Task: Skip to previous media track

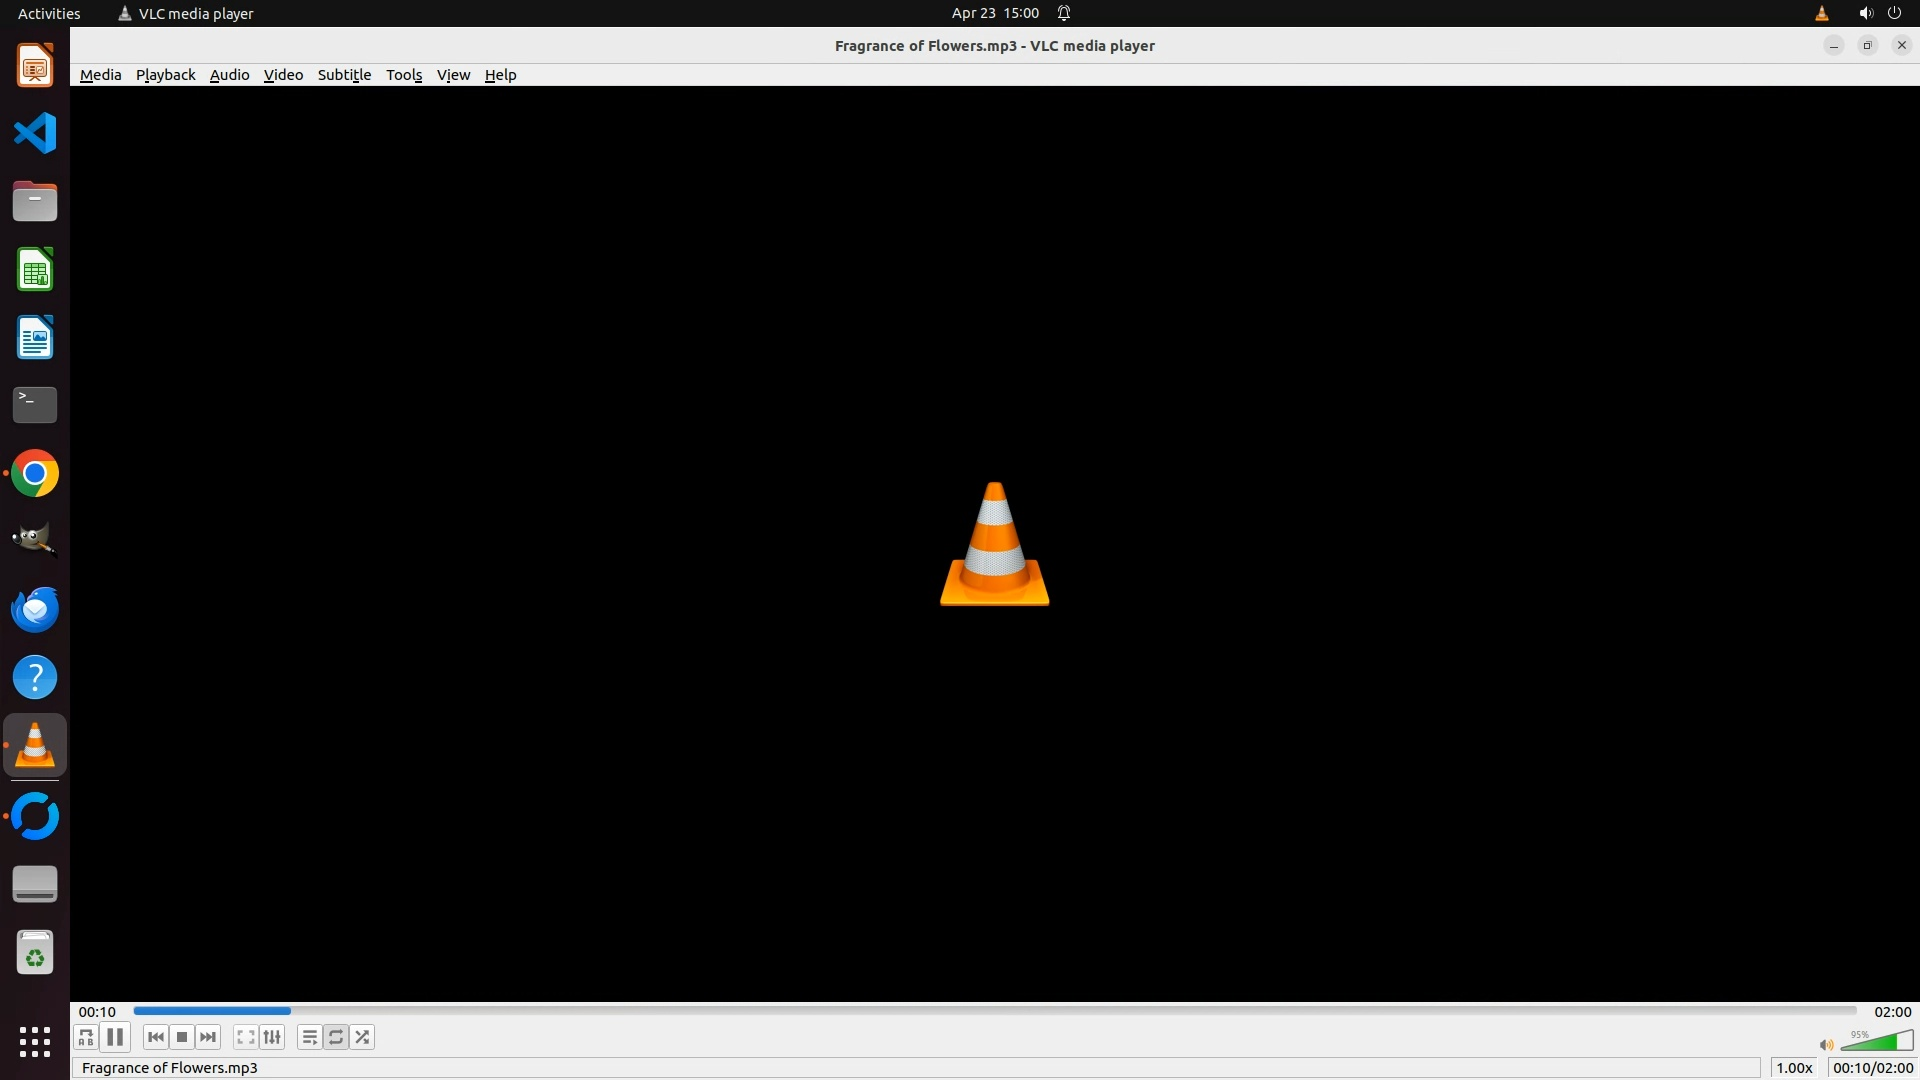Action: (155, 1037)
